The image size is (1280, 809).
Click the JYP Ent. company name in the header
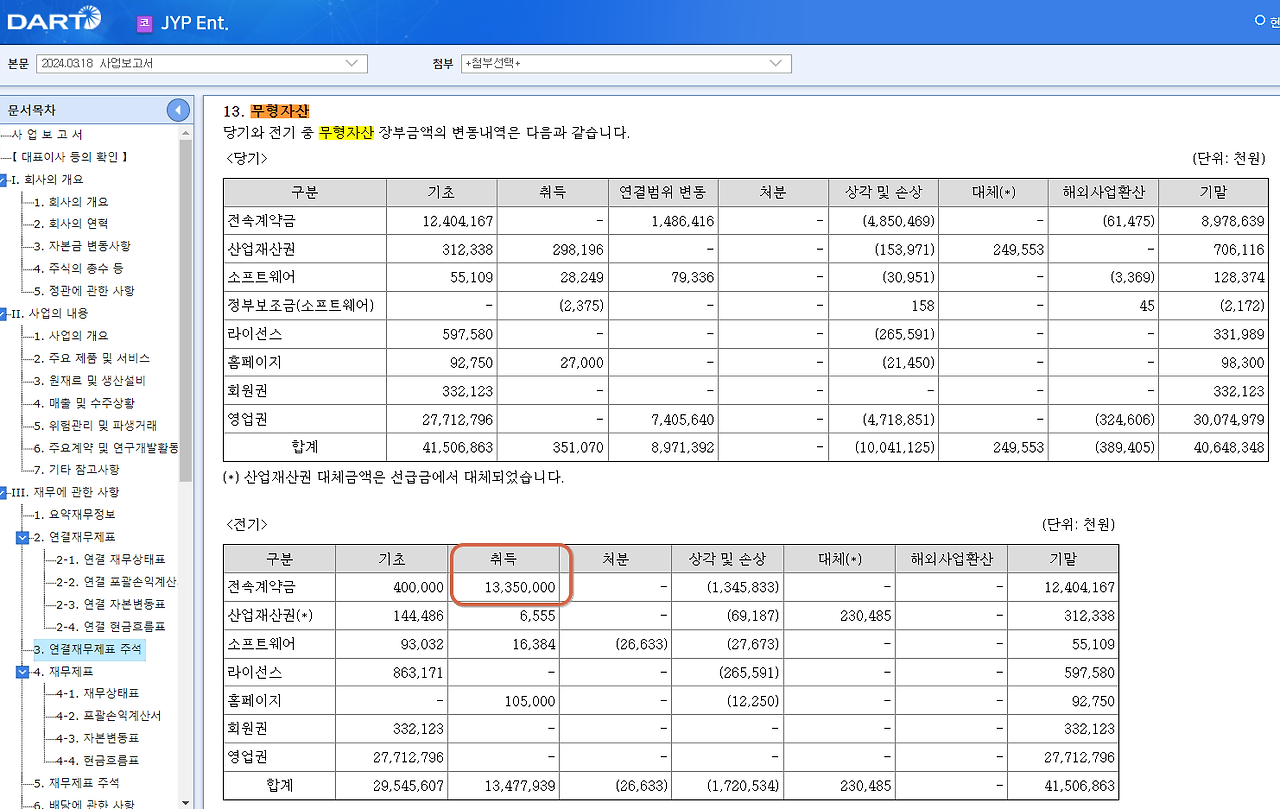(x=195, y=22)
